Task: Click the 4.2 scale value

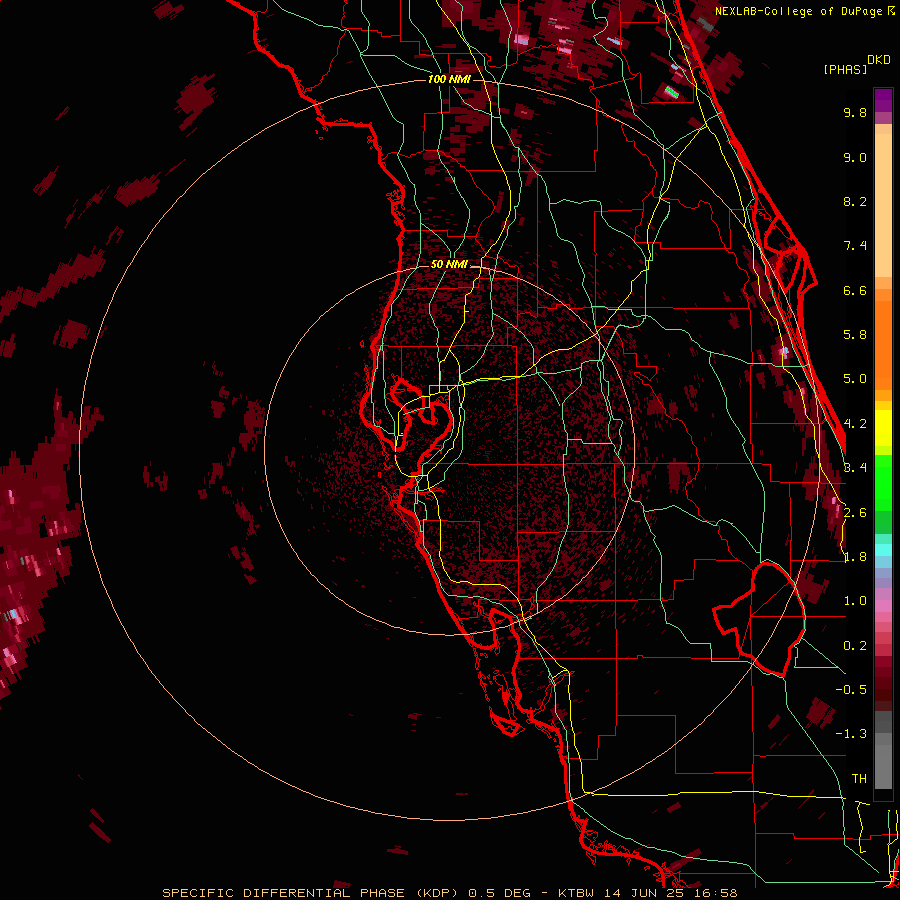Action: 855,424
